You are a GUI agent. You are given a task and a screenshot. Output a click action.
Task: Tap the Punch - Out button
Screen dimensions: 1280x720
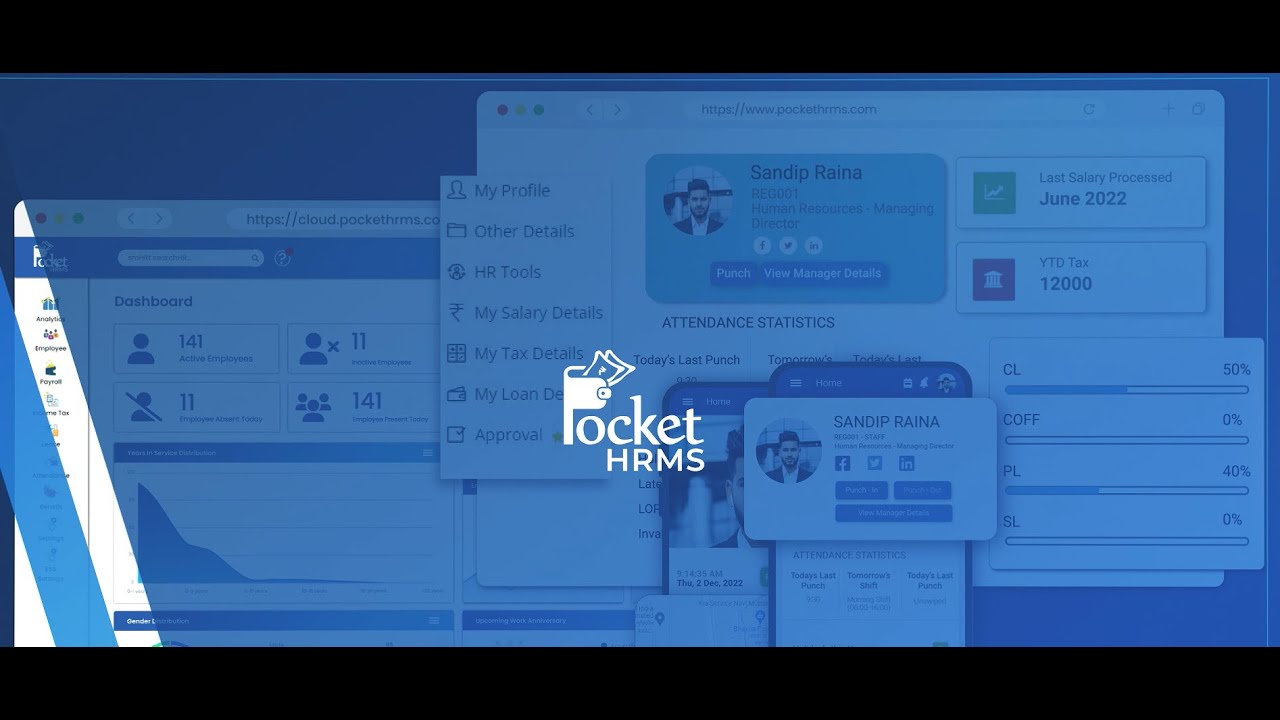pyautogui.click(x=922, y=490)
